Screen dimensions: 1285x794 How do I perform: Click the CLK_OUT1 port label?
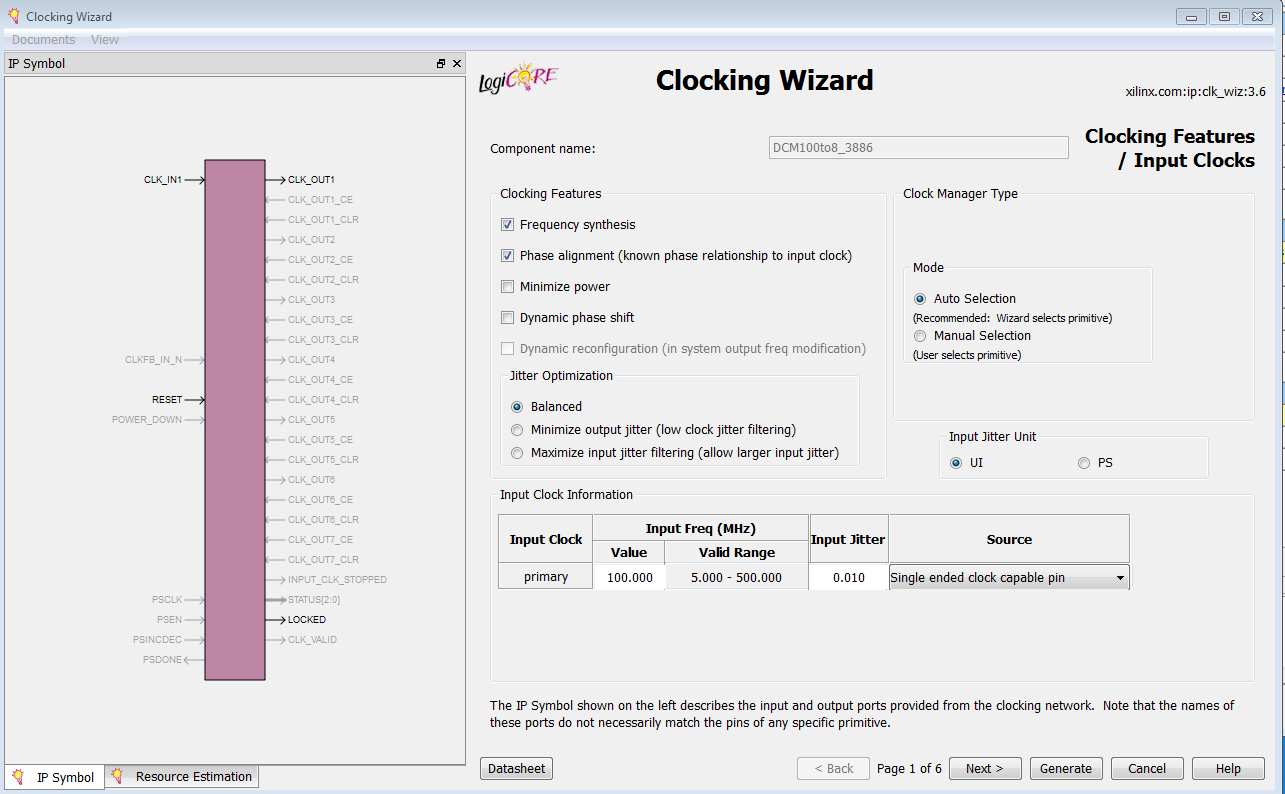311,180
